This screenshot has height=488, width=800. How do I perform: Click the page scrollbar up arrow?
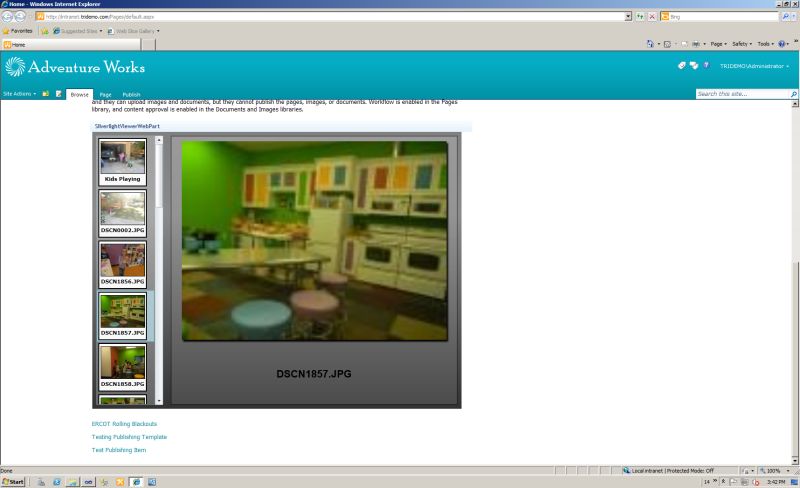tap(795, 104)
